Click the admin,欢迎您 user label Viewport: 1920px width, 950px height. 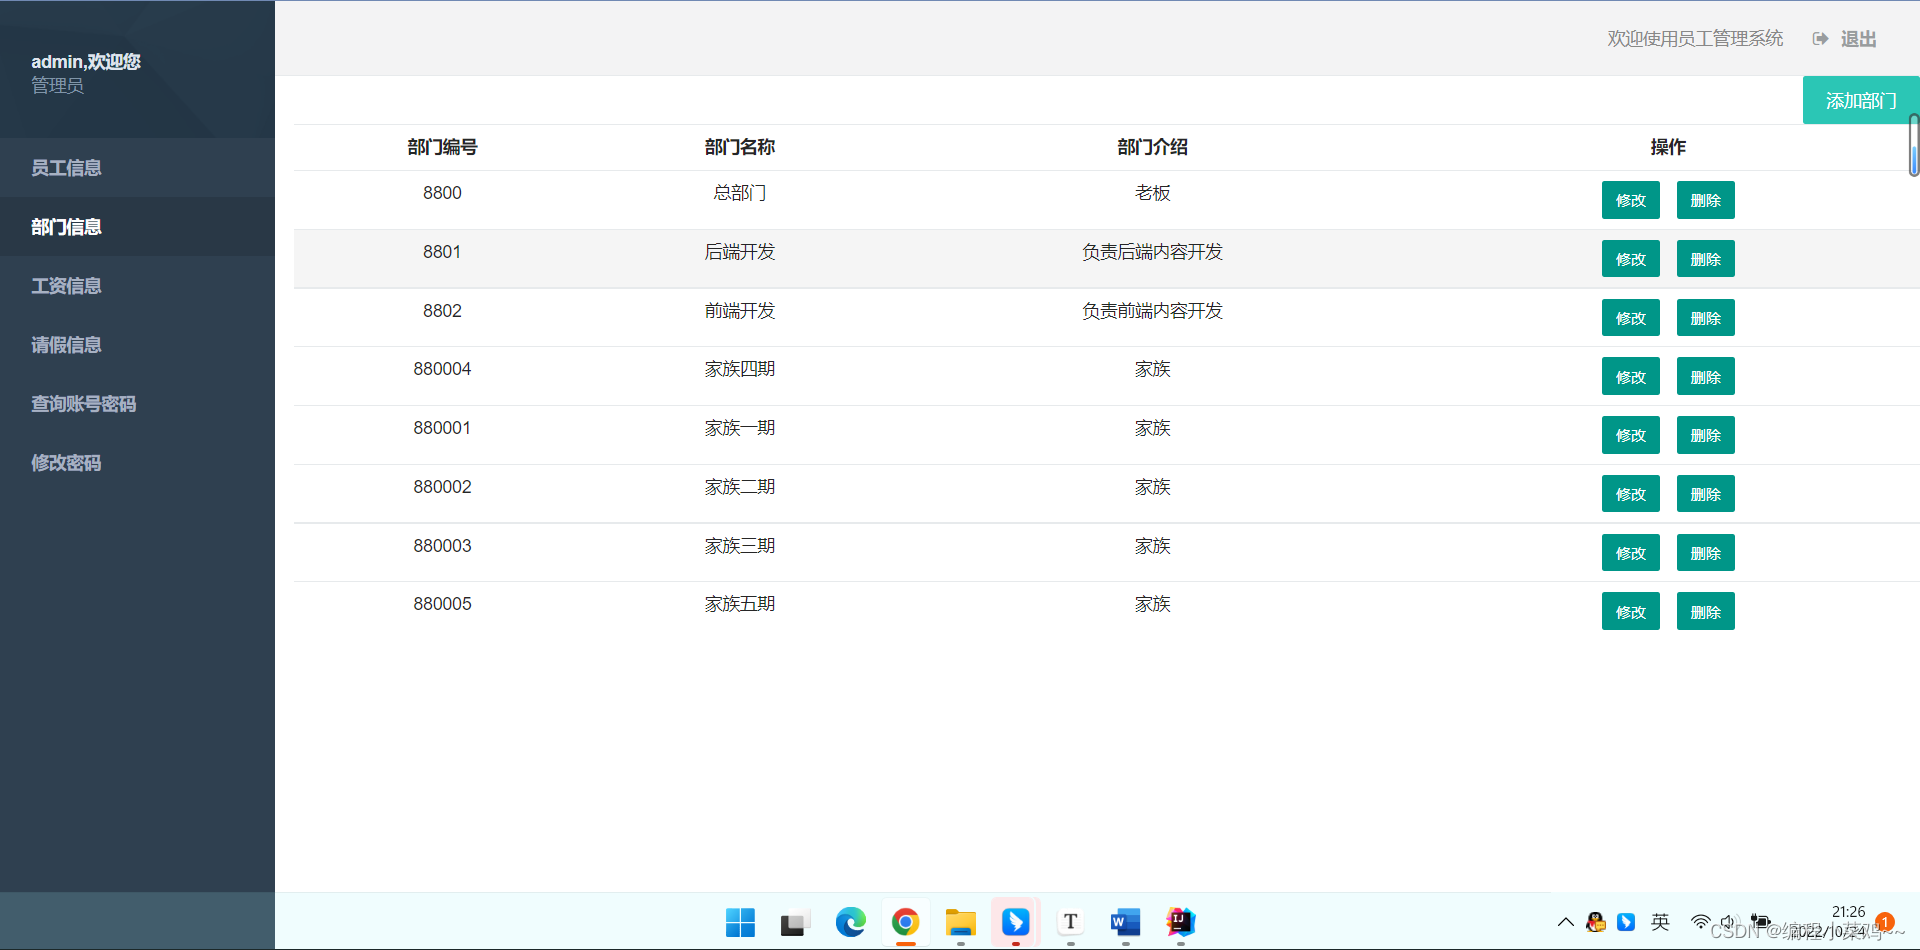tap(86, 61)
